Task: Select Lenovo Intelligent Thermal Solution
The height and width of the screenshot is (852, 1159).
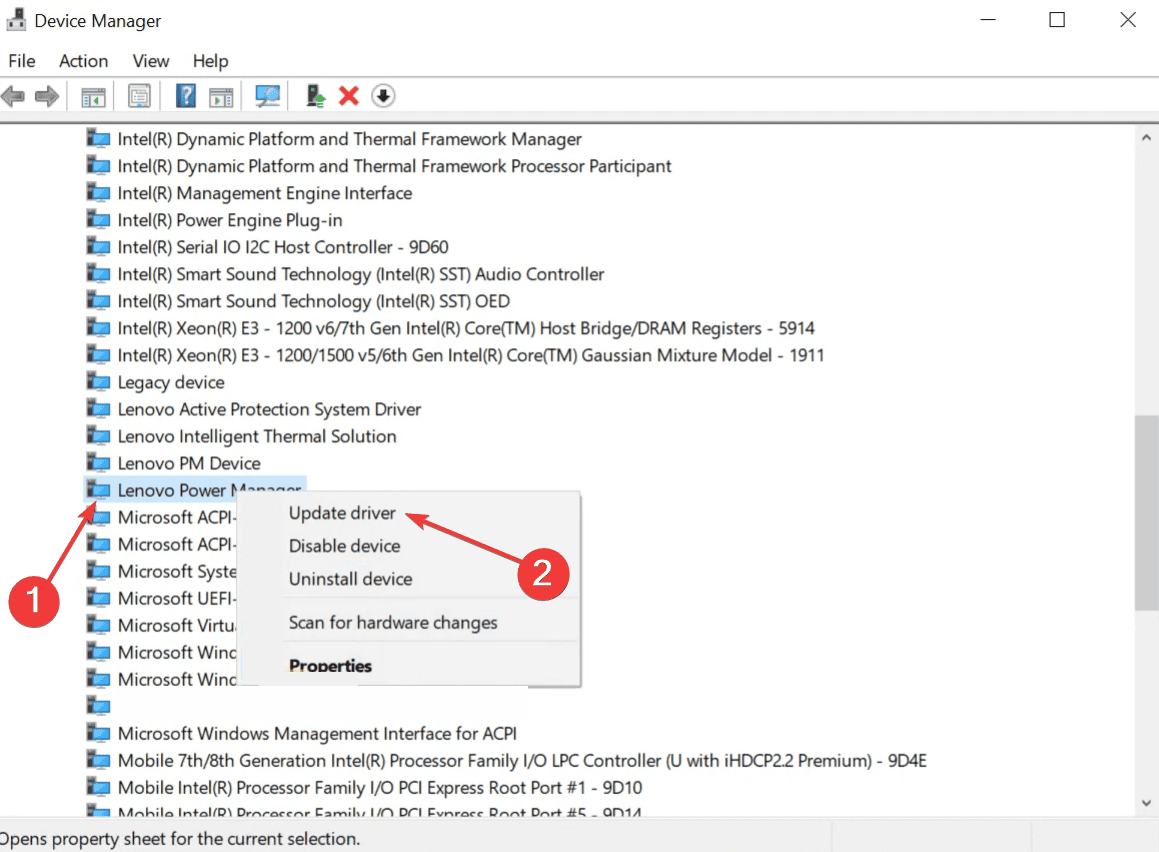Action: 256,436
